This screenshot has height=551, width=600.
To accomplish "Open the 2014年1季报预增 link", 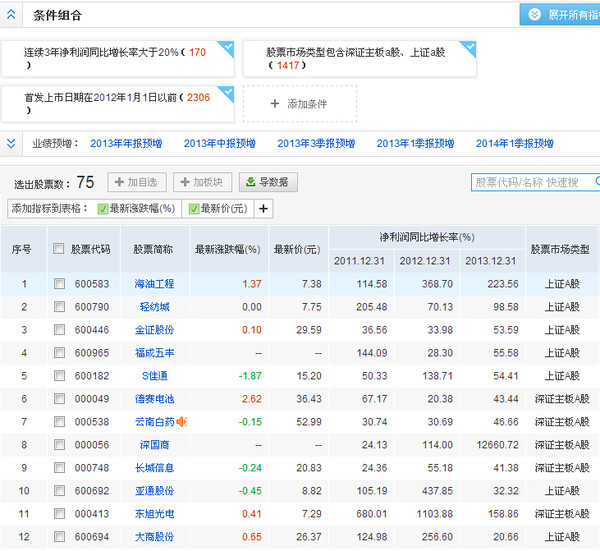I will [x=515, y=143].
